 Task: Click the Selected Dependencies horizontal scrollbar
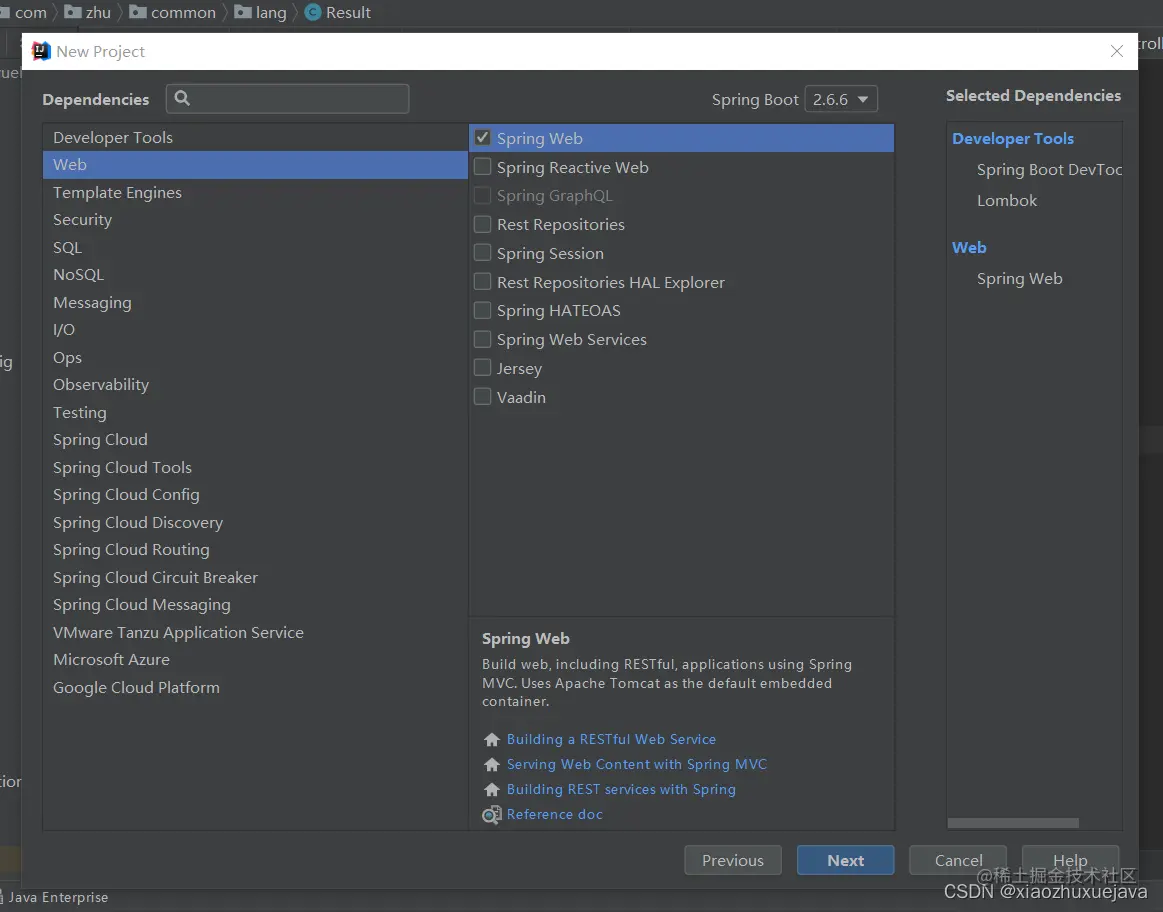click(1013, 823)
